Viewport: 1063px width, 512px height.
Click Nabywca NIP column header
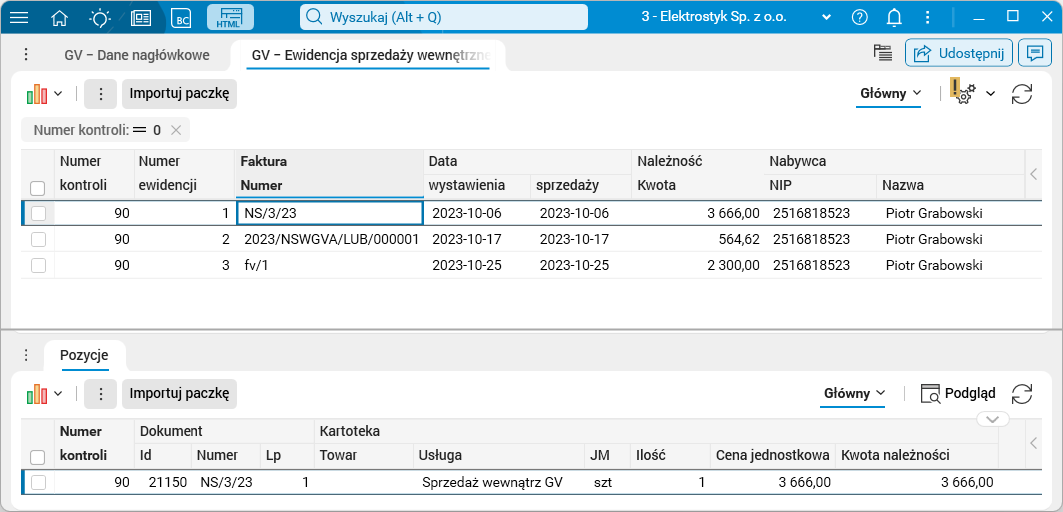pyautogui.click(x=820, y=186)
